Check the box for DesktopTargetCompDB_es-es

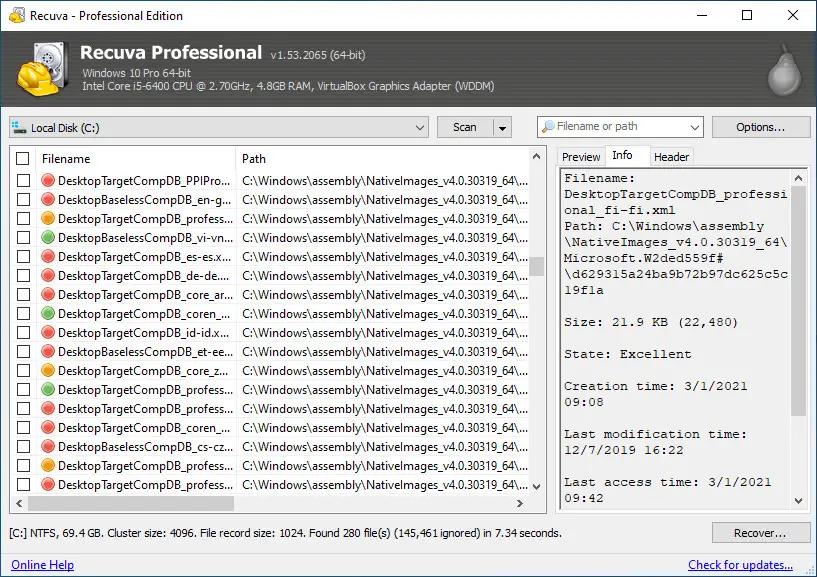pyautogui.click(x=23, y=256)
